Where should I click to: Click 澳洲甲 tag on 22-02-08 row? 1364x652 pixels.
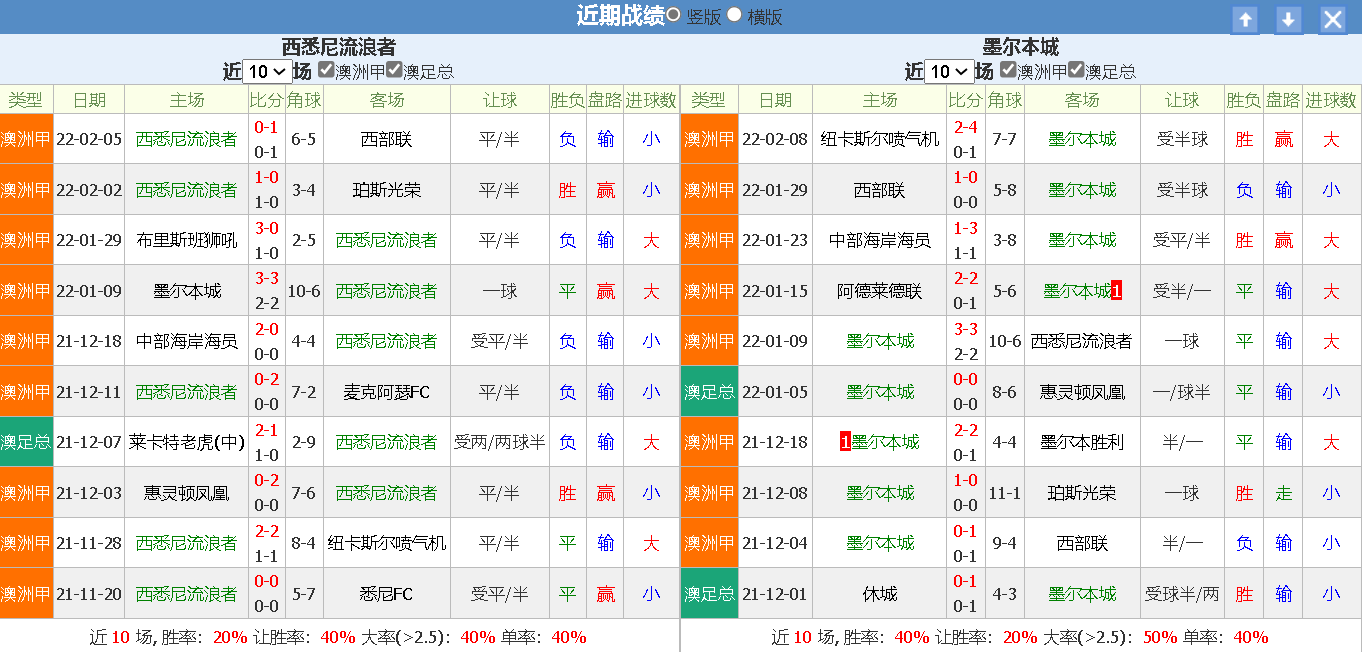(709, 139)
